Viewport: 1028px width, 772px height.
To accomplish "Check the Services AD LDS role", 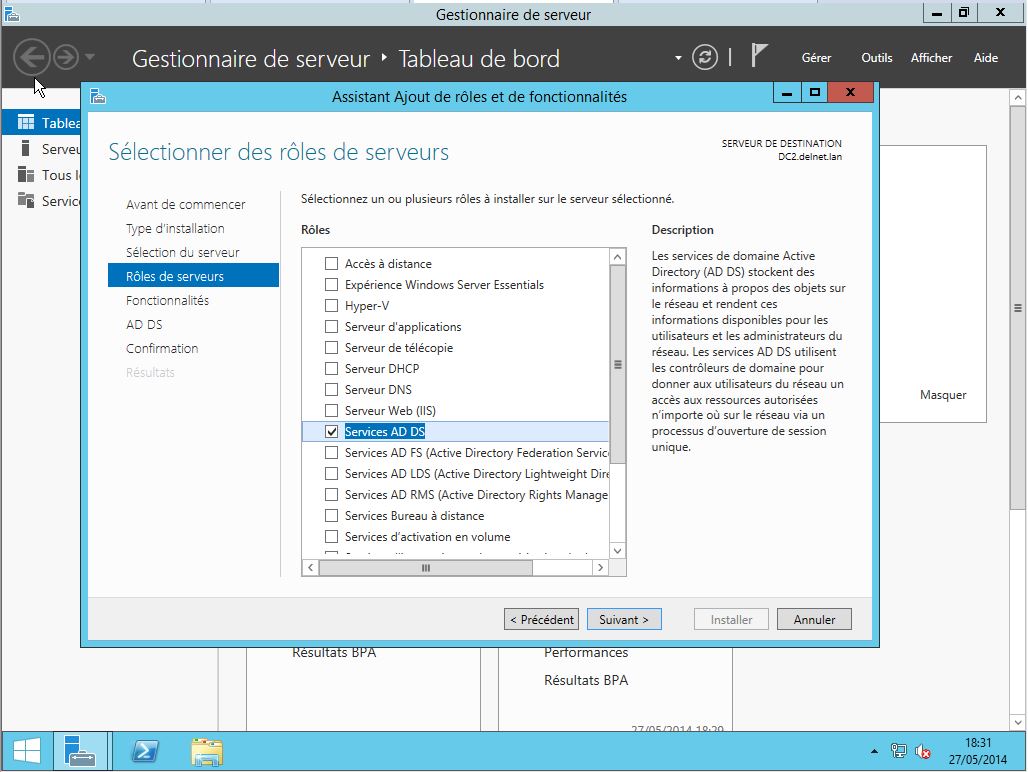I will [332, 473].
